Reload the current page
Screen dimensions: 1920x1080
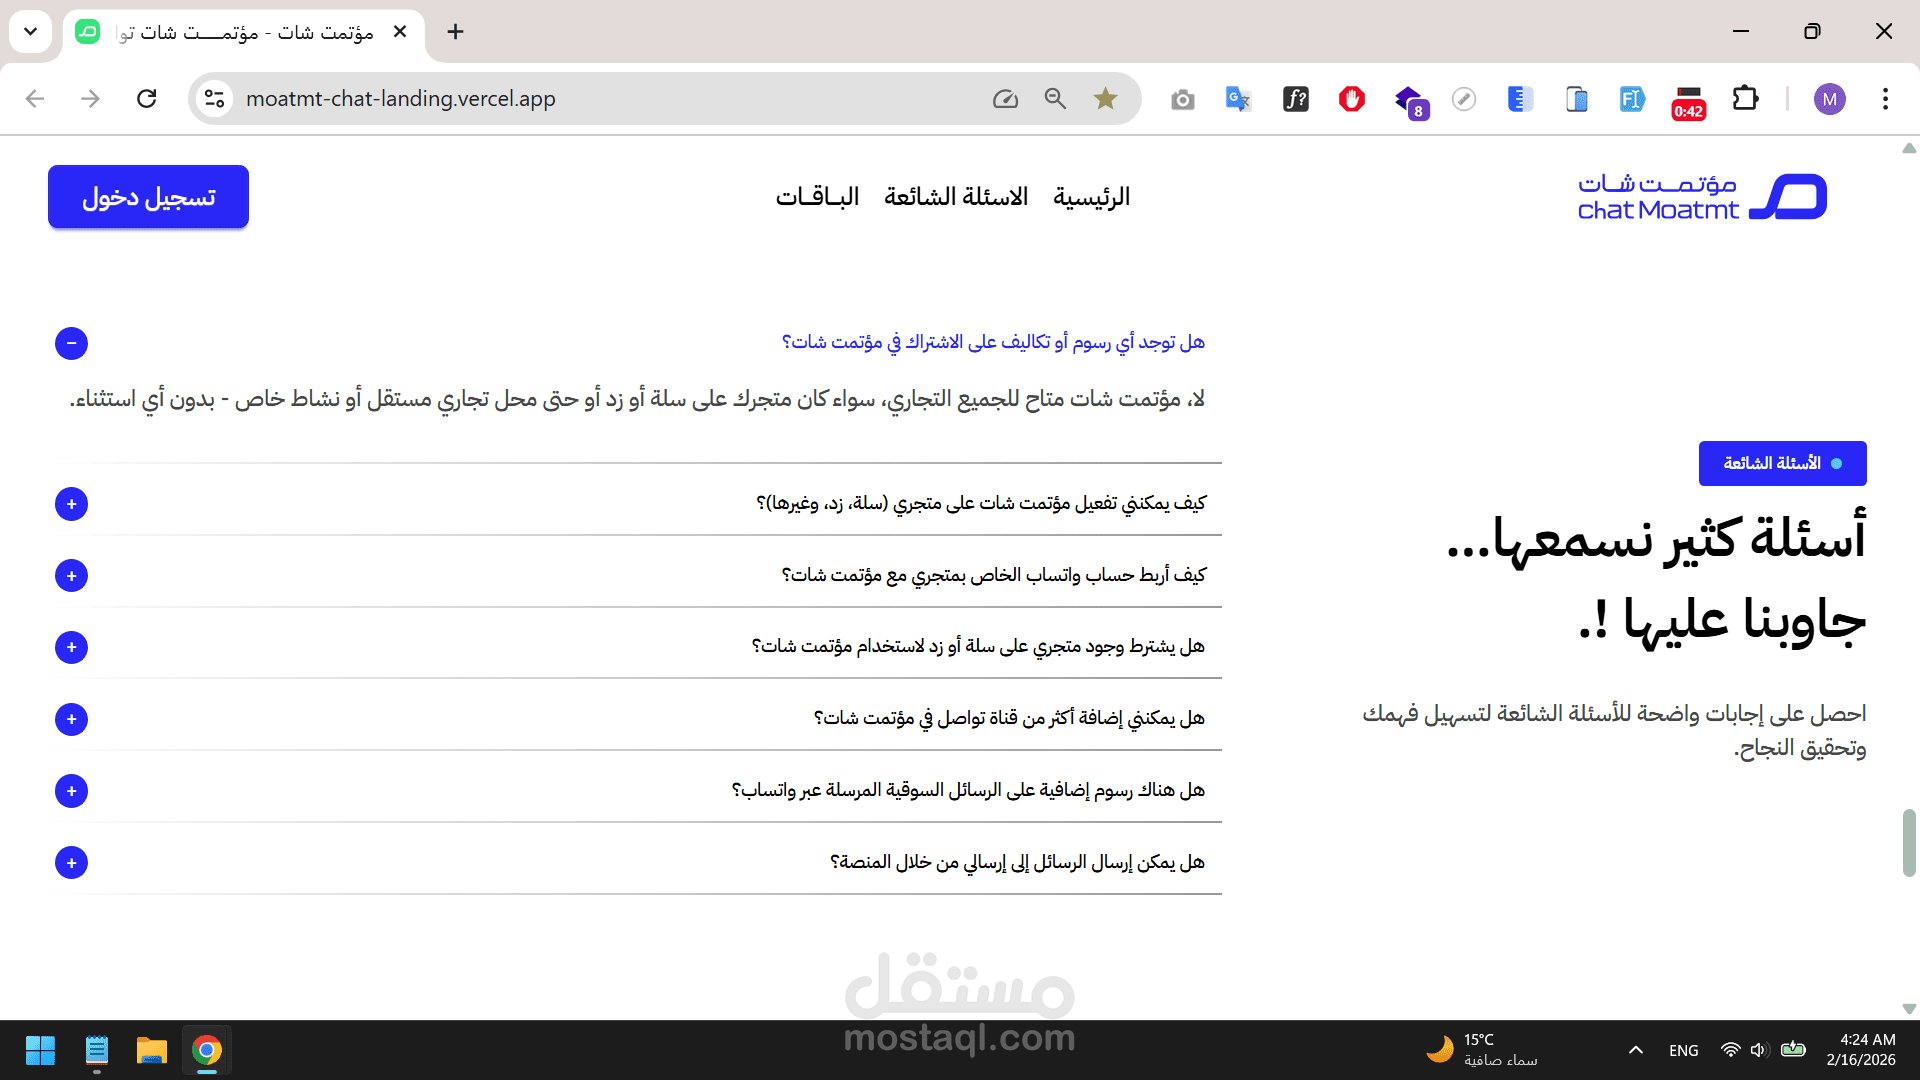coord(147,98)
